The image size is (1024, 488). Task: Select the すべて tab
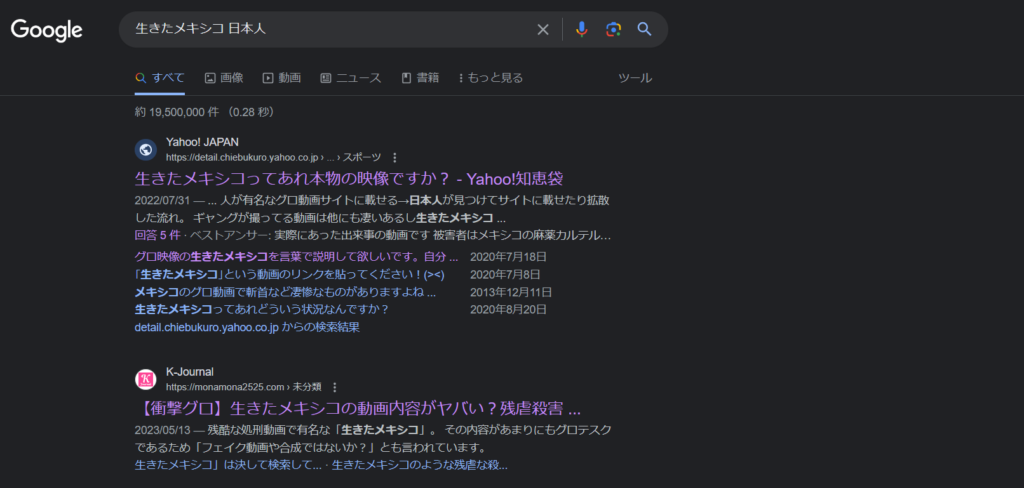click(x=160, y=78)
